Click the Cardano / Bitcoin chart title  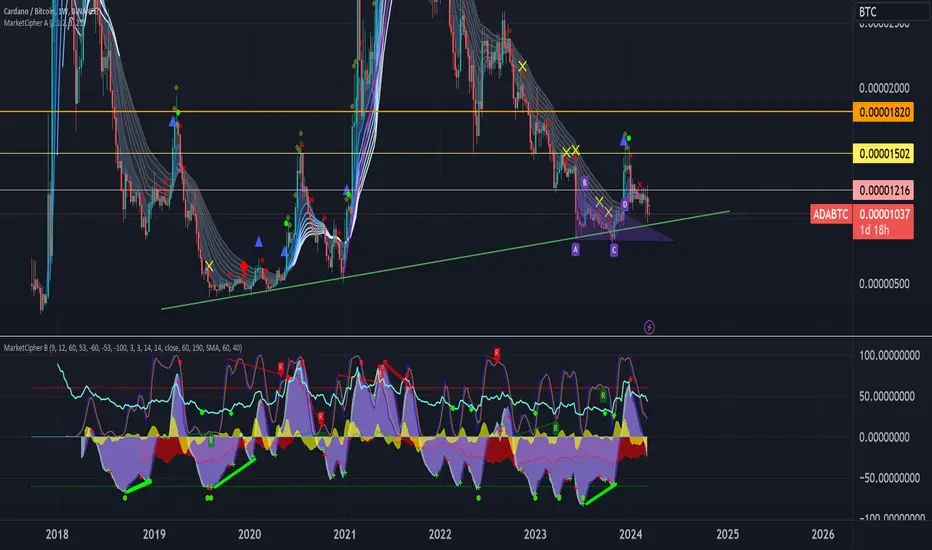point(51,11)
